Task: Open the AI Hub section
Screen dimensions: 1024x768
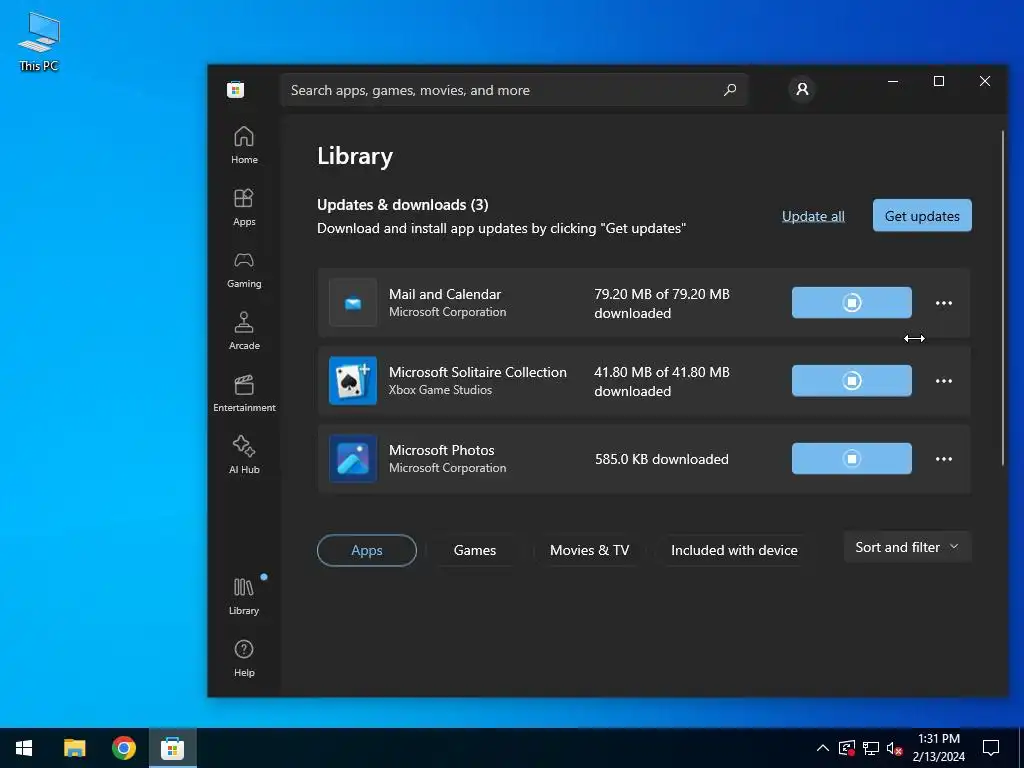Action: click(x=244, y=455)
